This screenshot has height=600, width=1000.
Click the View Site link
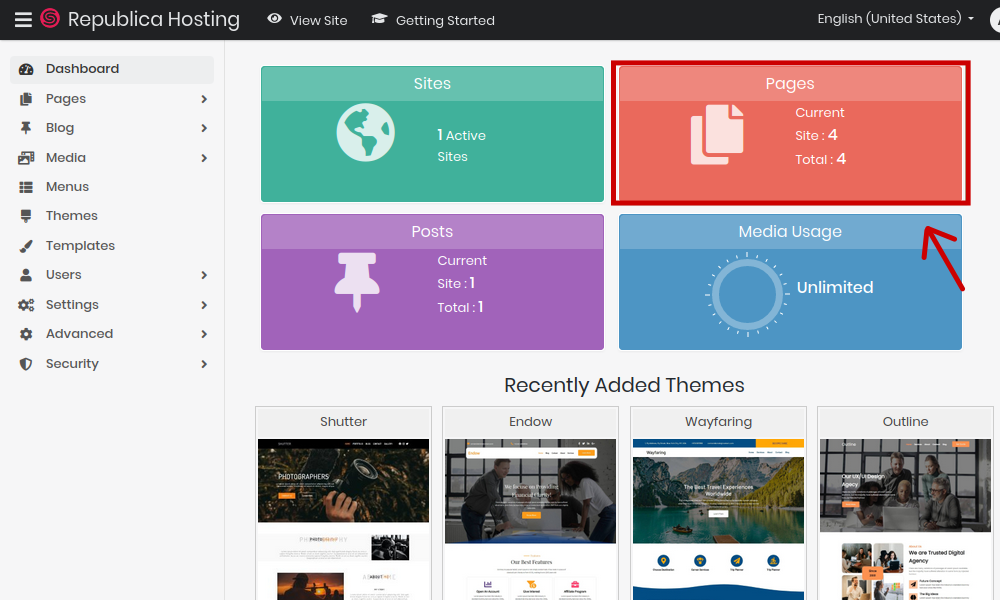[318, 20]
